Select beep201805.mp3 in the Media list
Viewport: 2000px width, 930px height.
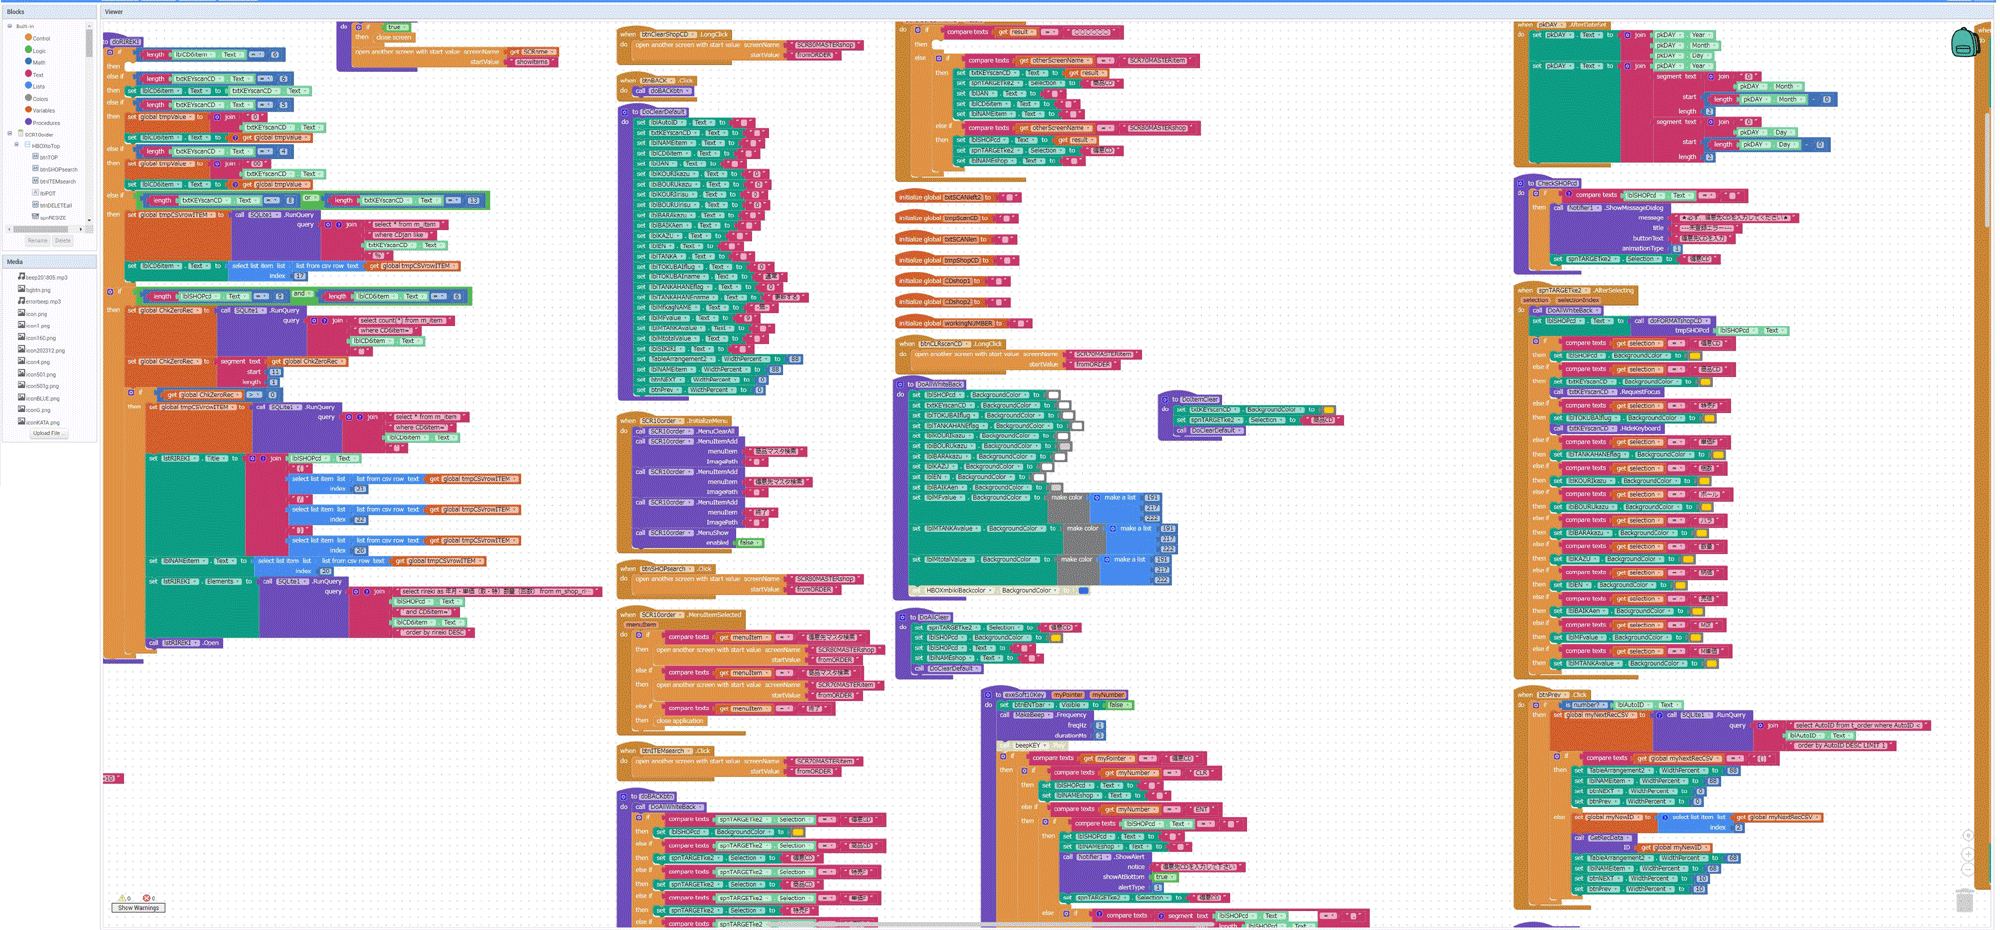coord(46,277)
